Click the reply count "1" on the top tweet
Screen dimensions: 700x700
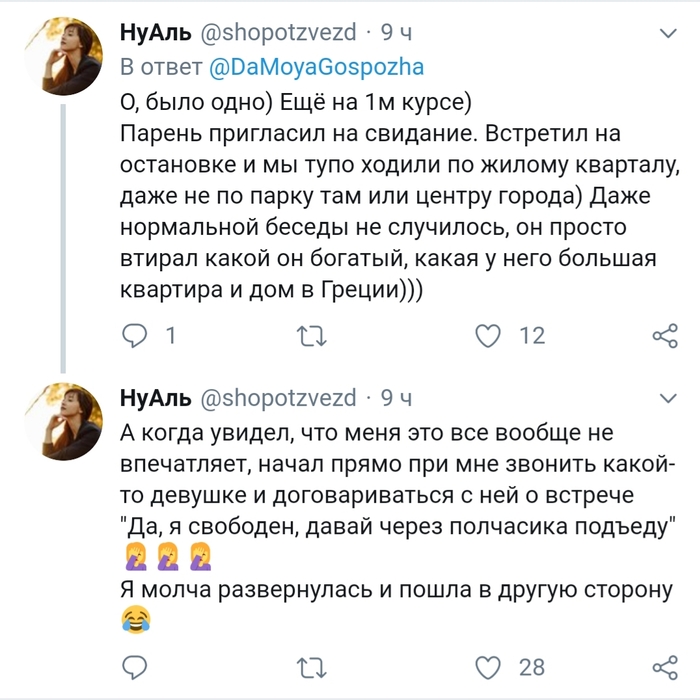(170, 336)
